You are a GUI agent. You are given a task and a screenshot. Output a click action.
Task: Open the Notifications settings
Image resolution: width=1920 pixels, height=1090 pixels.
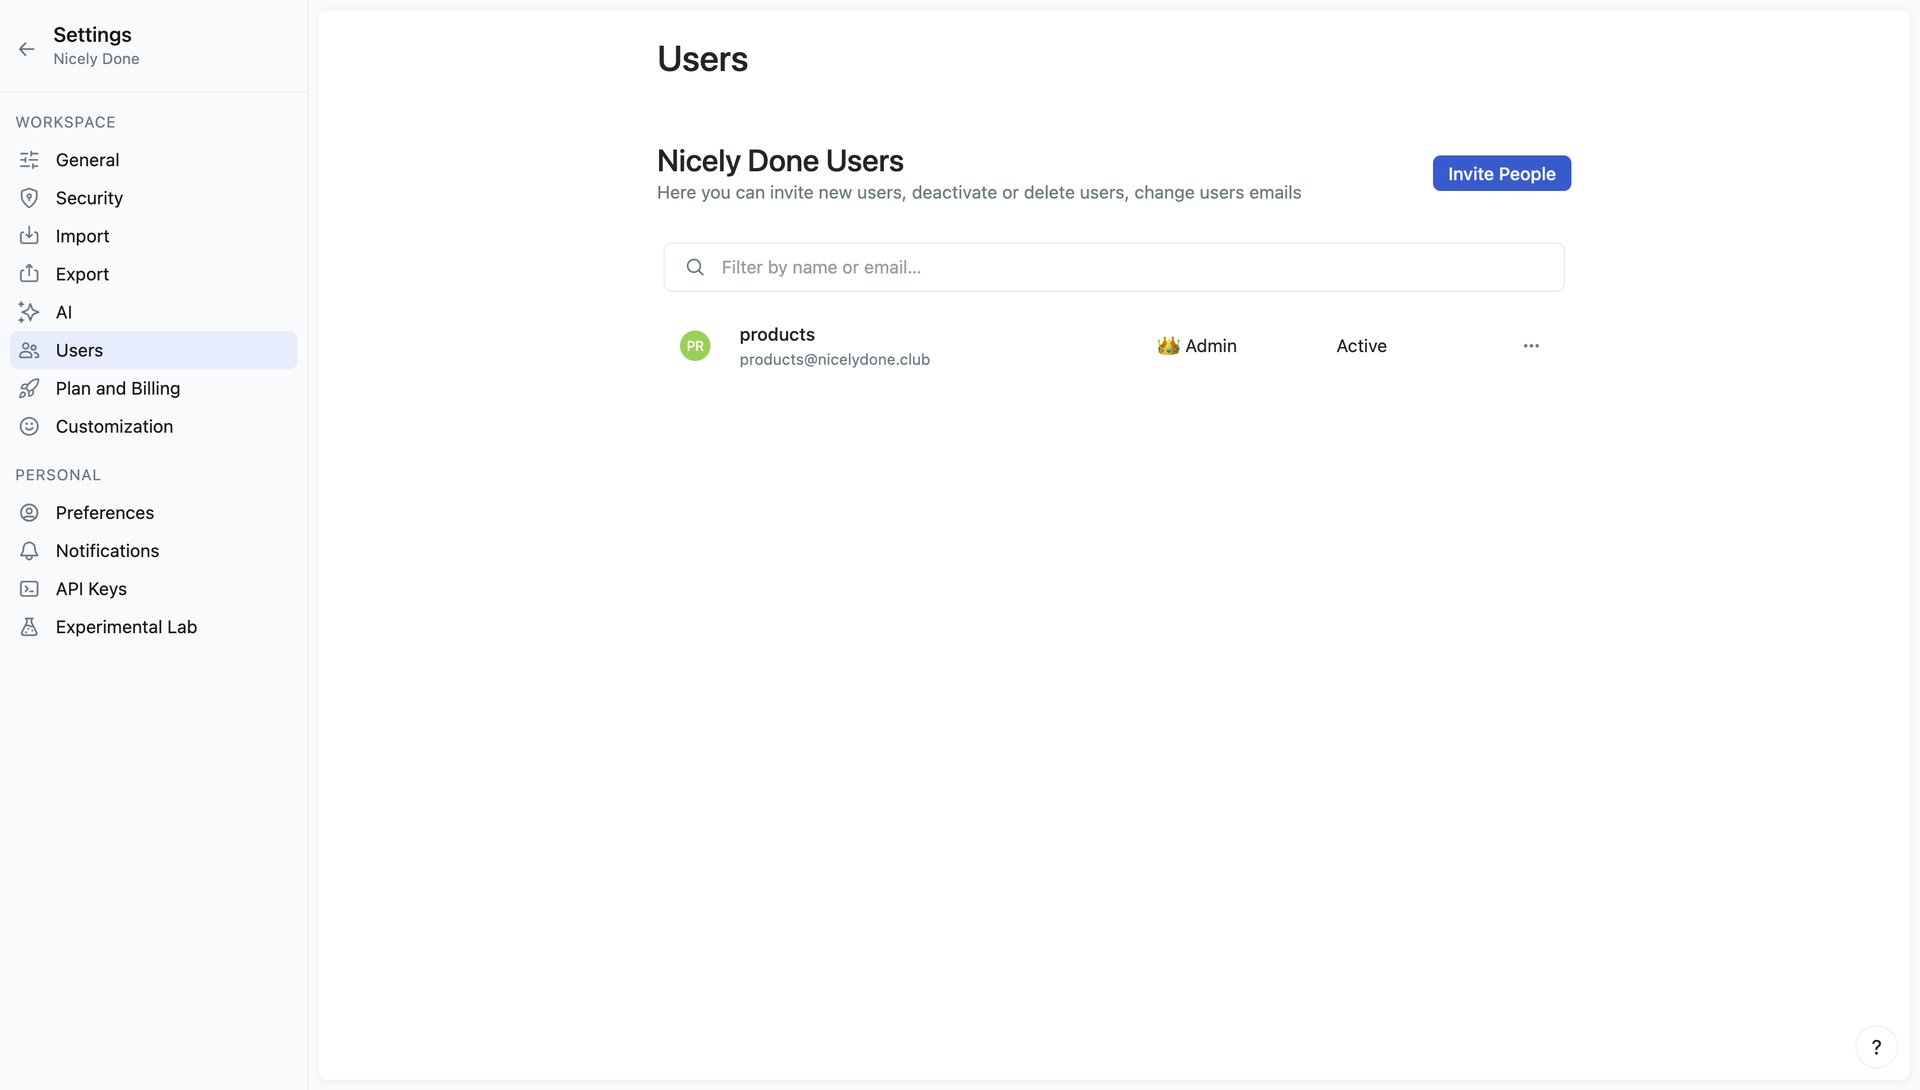click(x=107, y=550)
